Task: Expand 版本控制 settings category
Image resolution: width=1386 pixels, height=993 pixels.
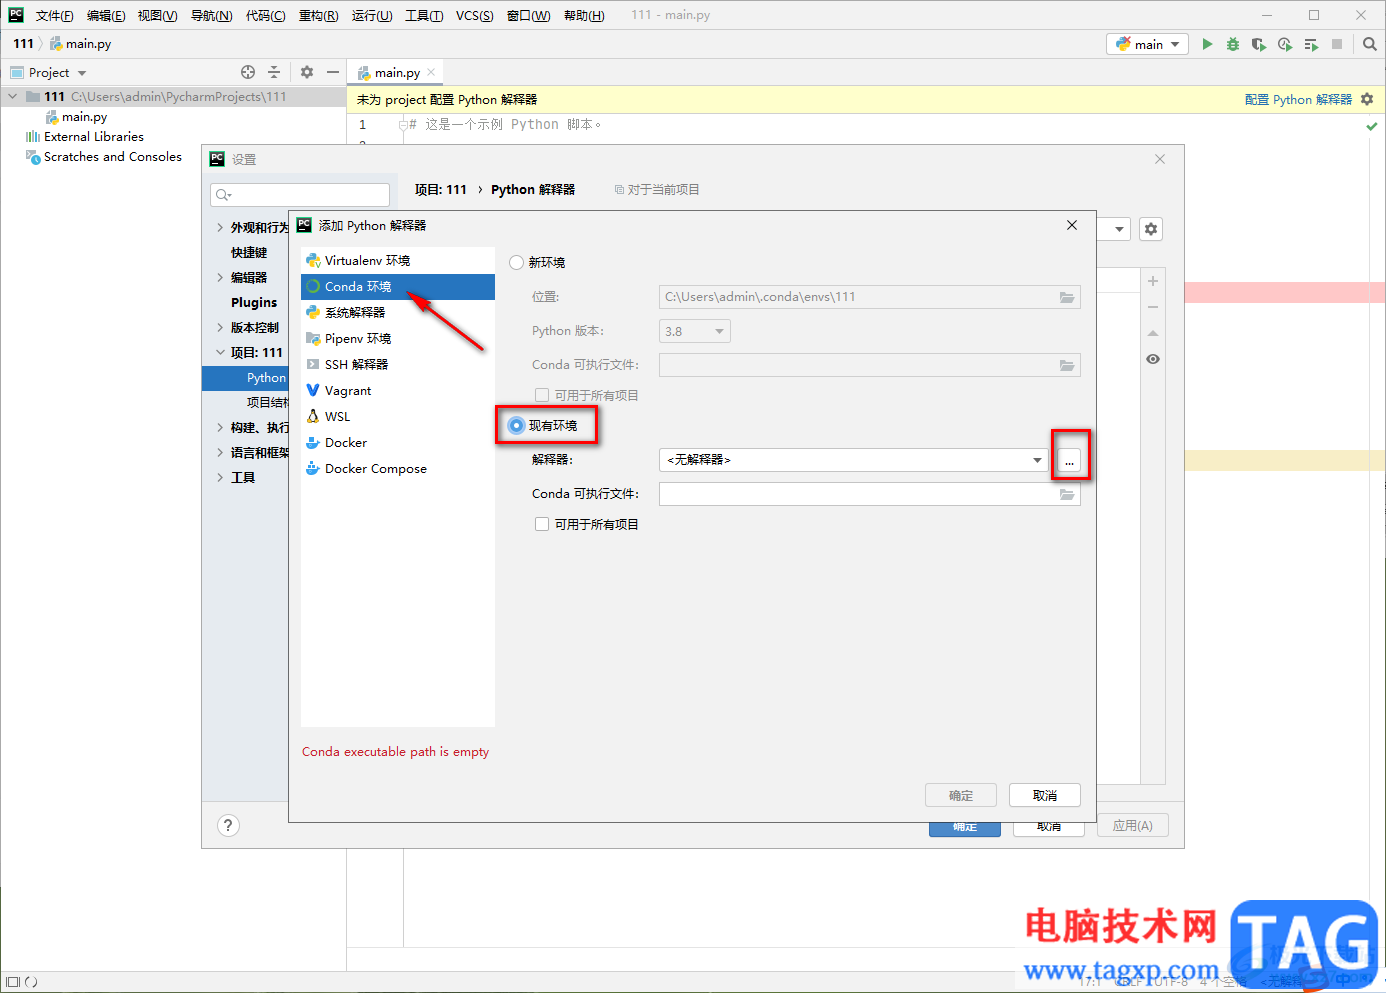Action: 220,327
